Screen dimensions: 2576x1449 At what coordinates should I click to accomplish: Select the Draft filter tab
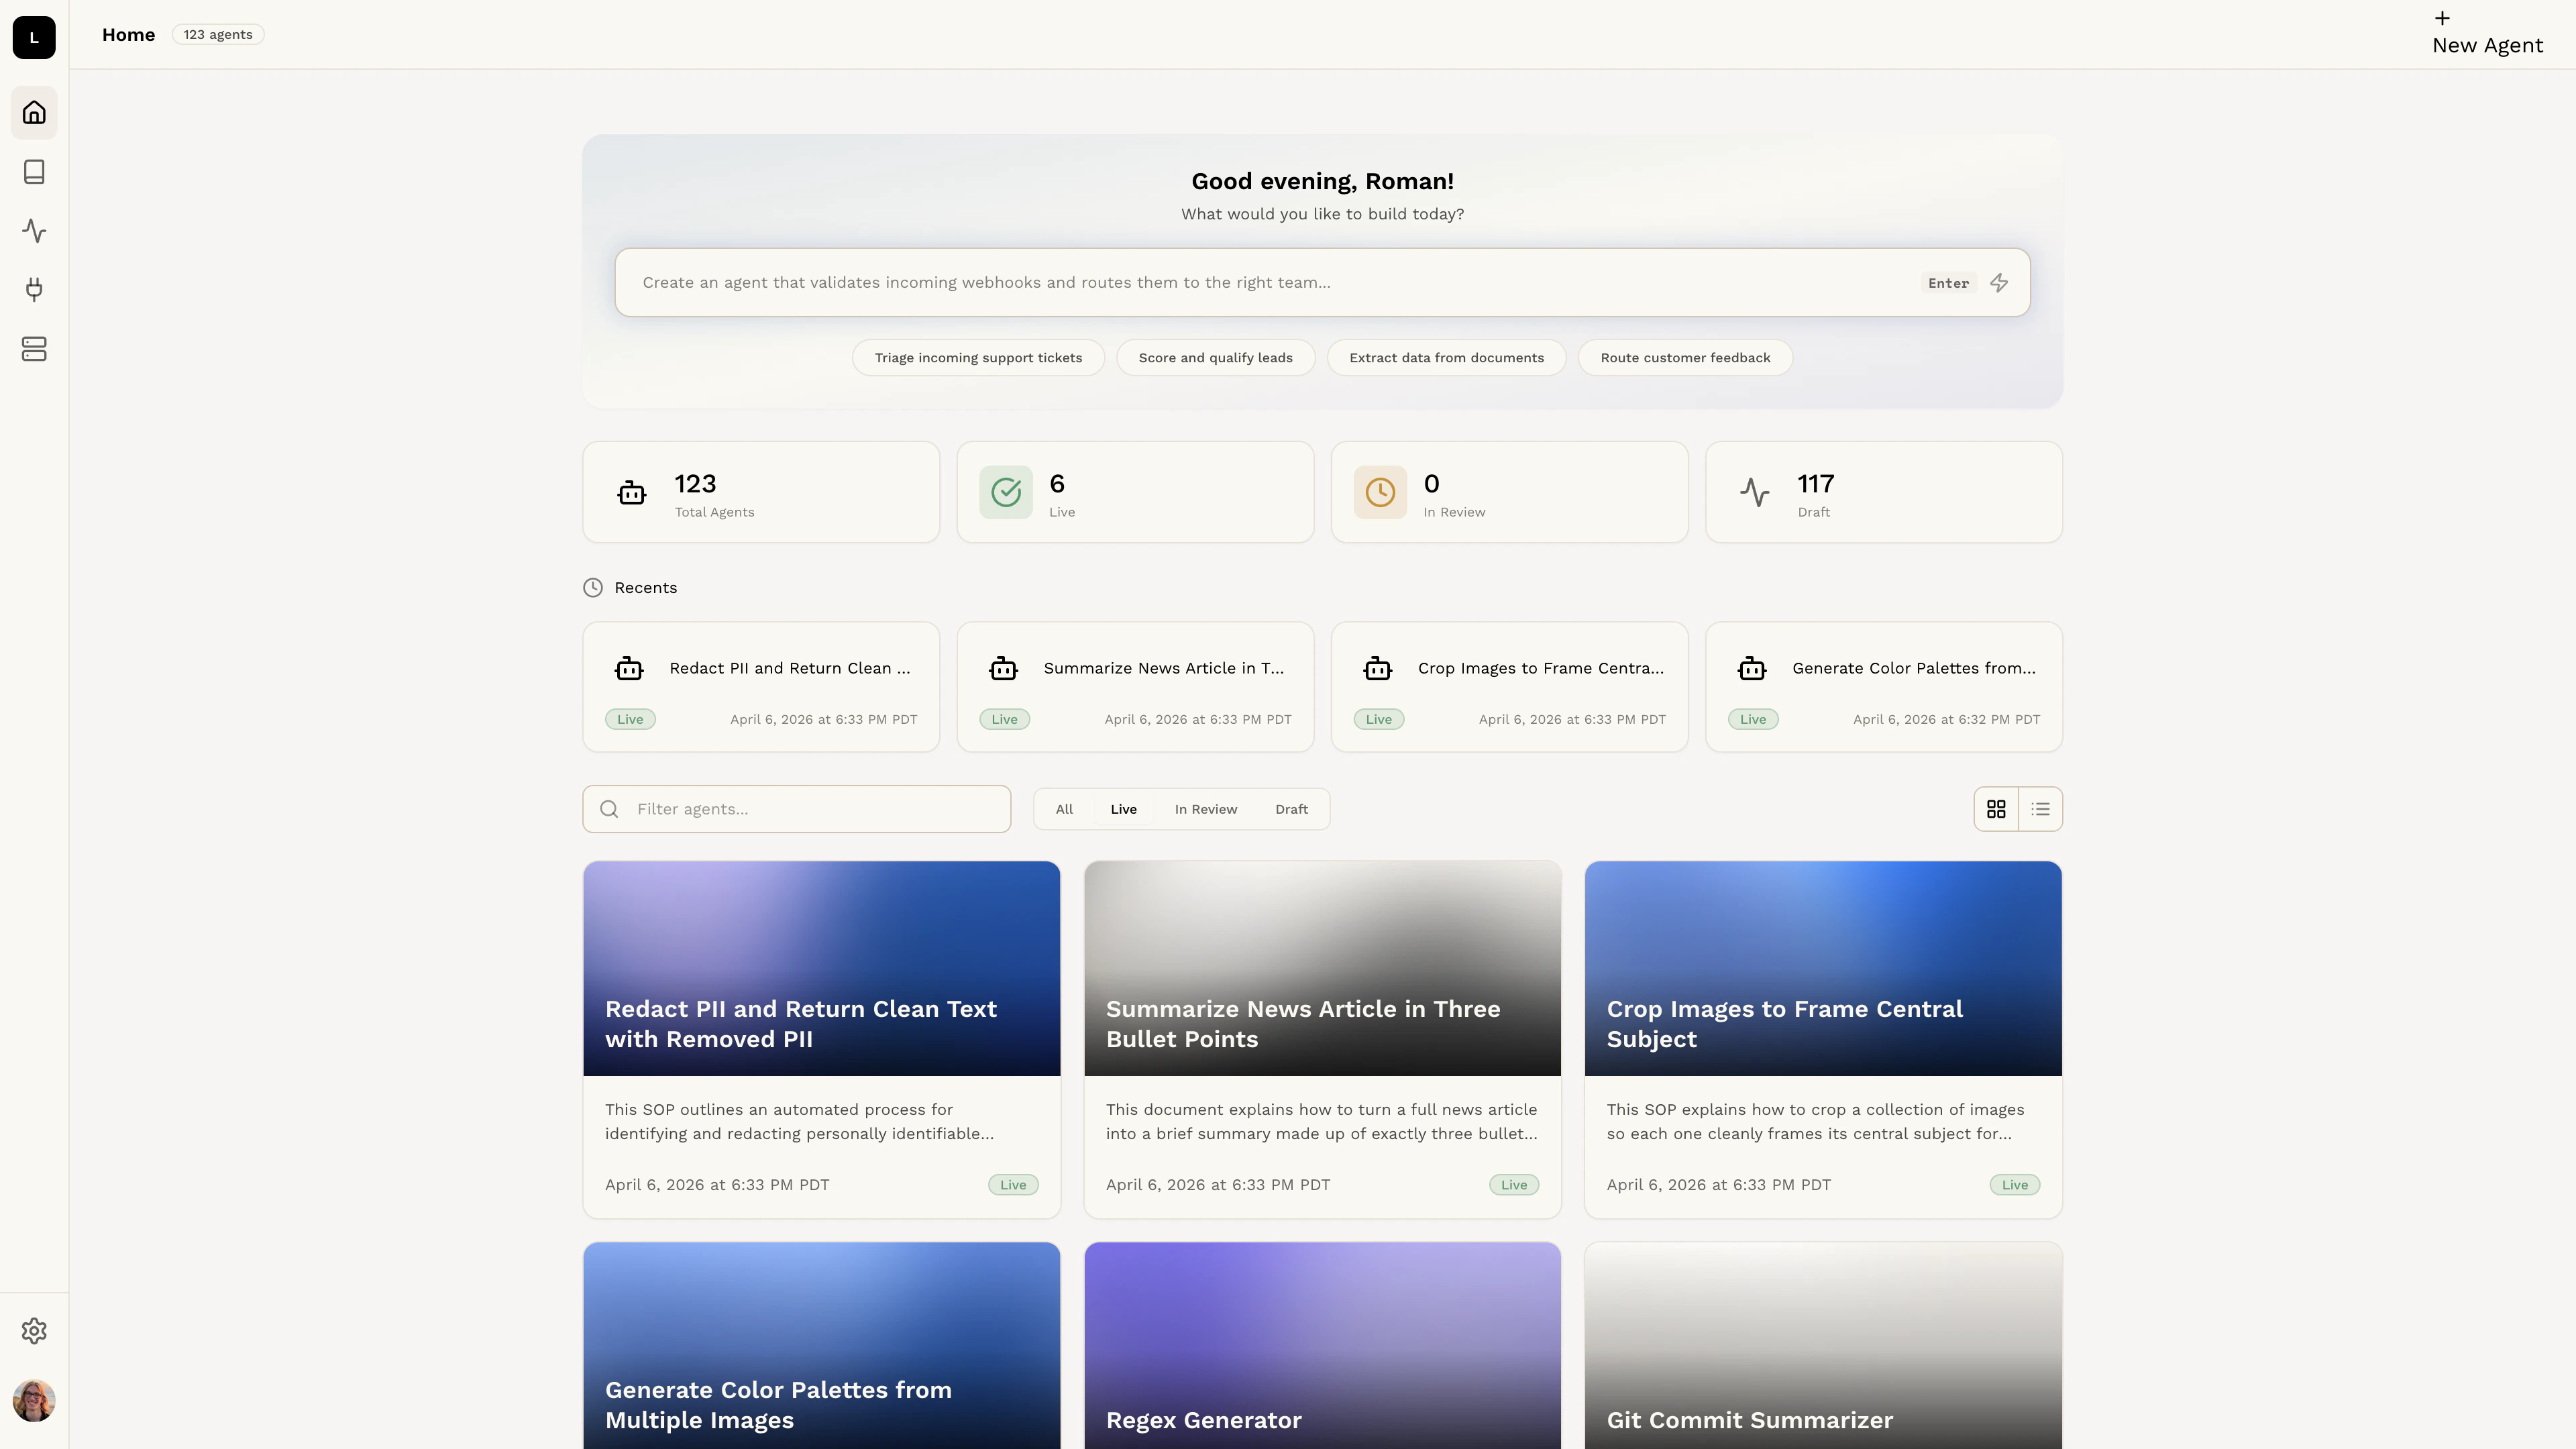(1291, 809)
